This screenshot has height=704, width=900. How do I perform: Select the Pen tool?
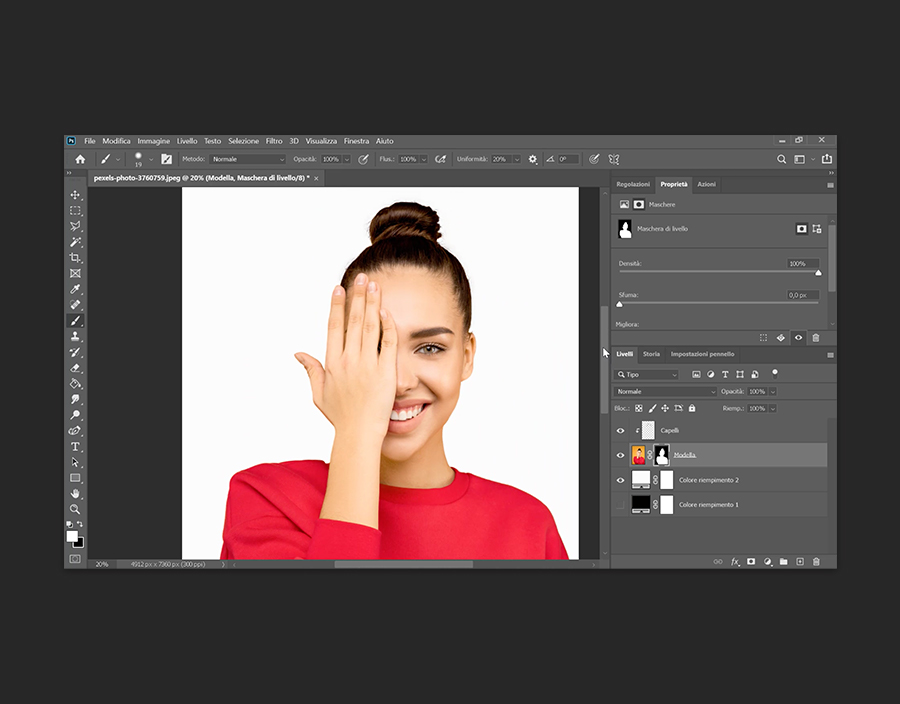75,430
